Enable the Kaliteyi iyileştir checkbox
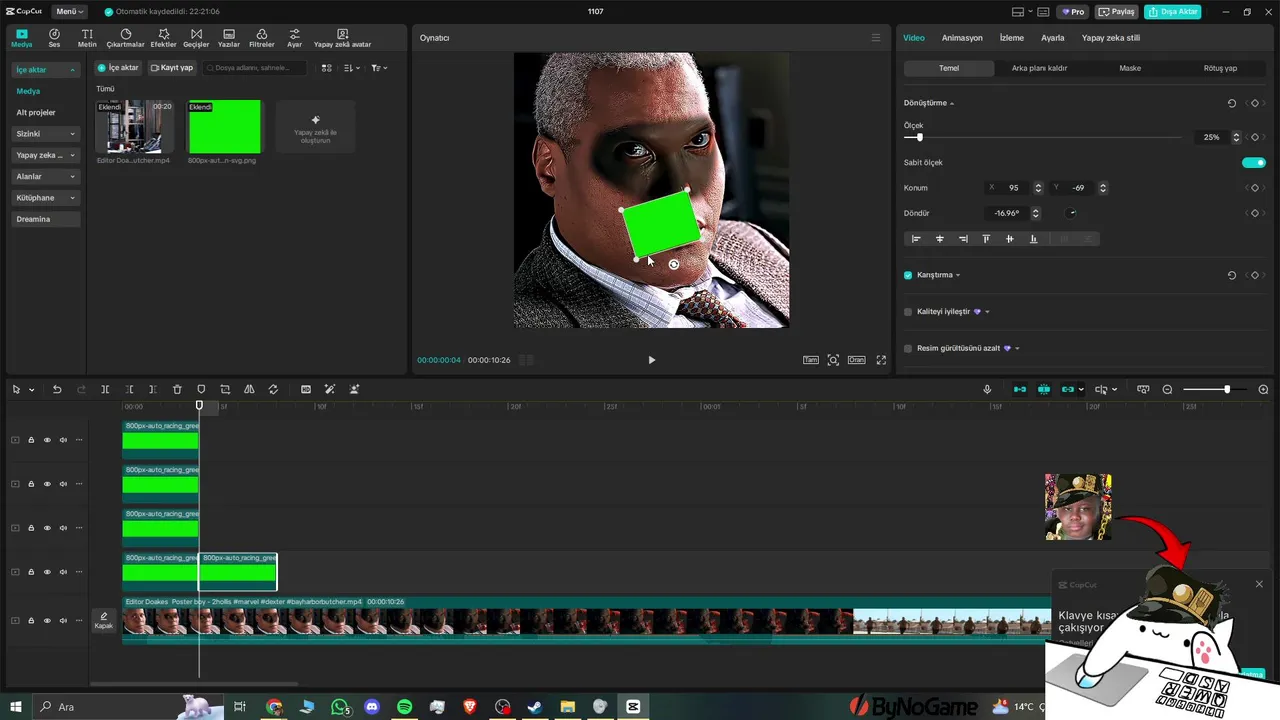 pyautogui.click(x=908, y=312)
